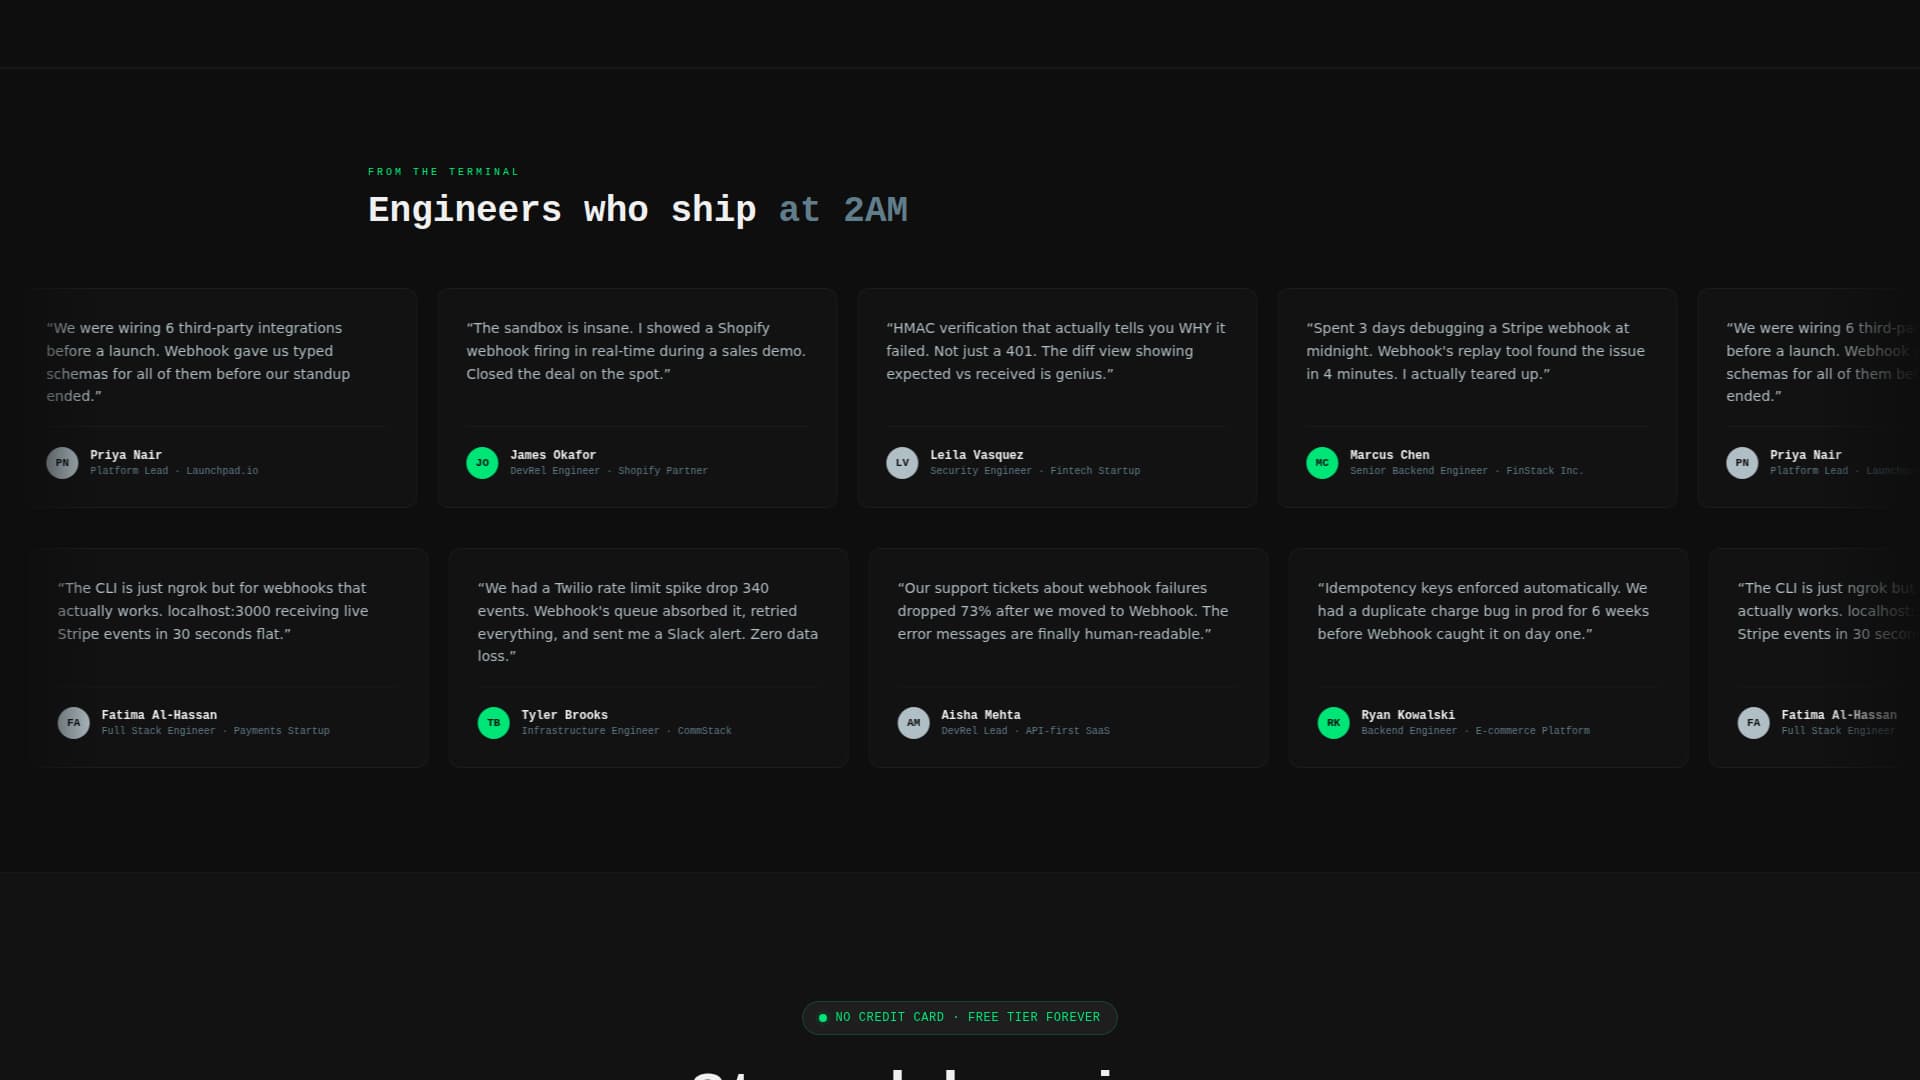Viewport: 1920px width, 1080px height.
Task: Select the Stripe webhook debugging testimonial
Action: tap(1477, 398)
